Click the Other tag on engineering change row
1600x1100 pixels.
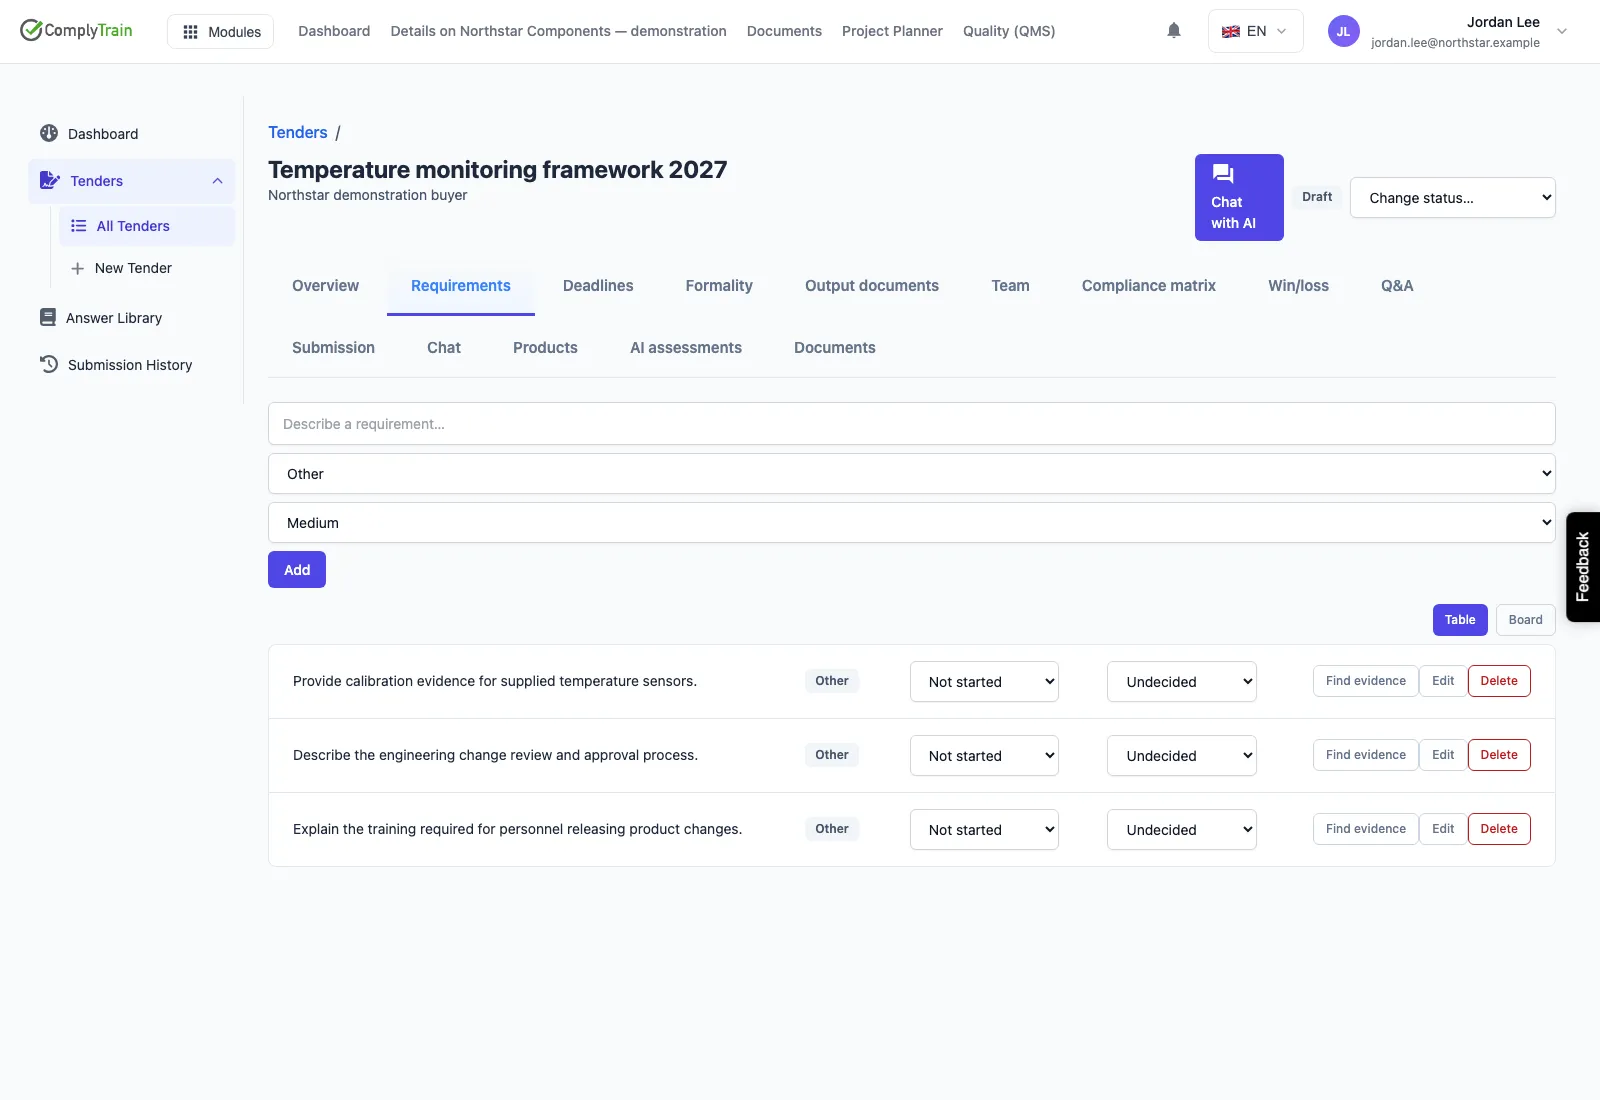[x=831, y=754]
